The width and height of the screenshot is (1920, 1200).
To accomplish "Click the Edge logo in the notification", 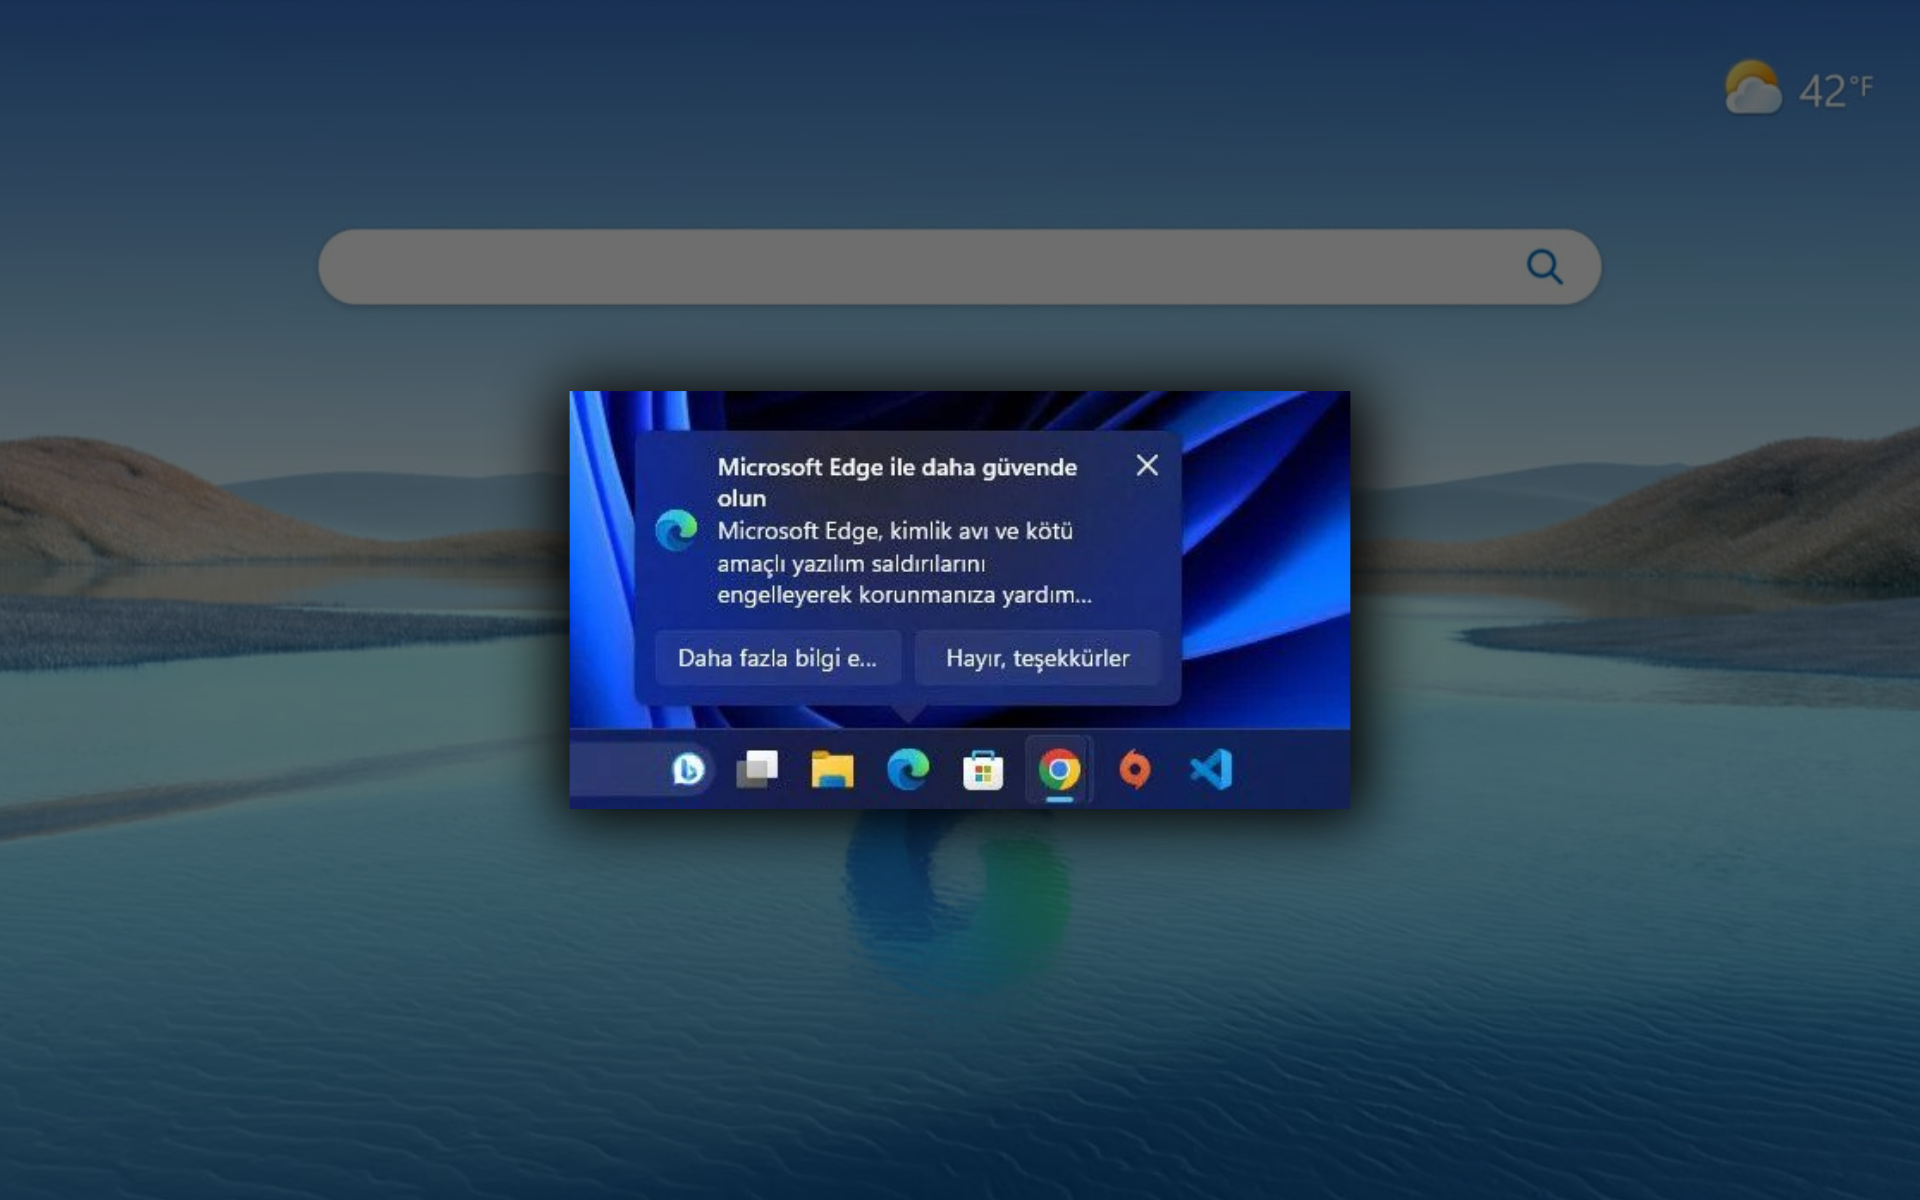I will pyautogui.click(x=676, y=530).
